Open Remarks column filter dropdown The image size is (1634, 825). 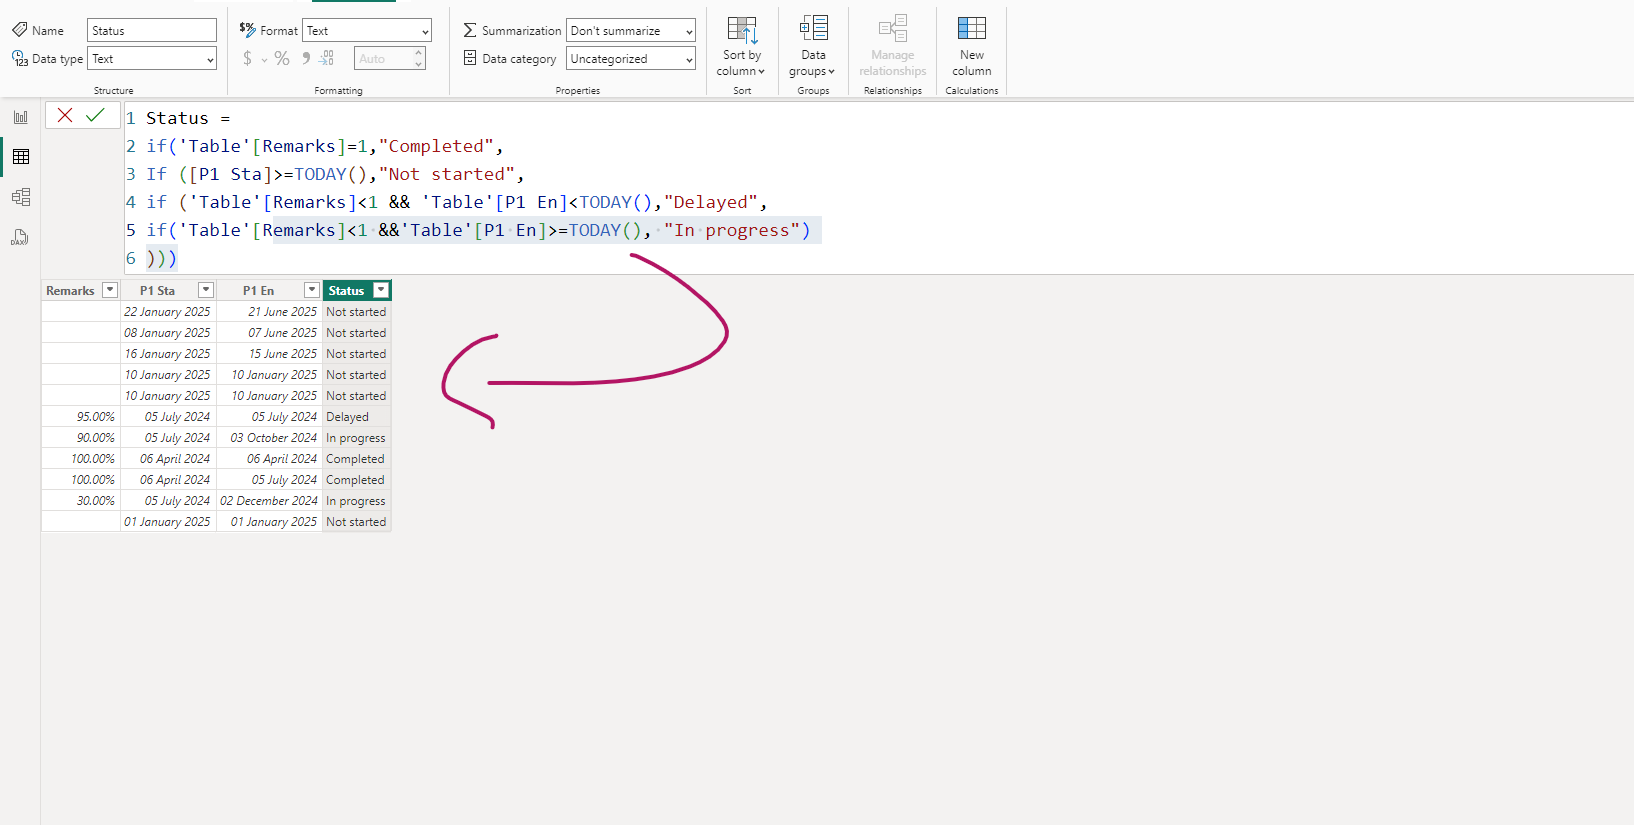point(110,291)
